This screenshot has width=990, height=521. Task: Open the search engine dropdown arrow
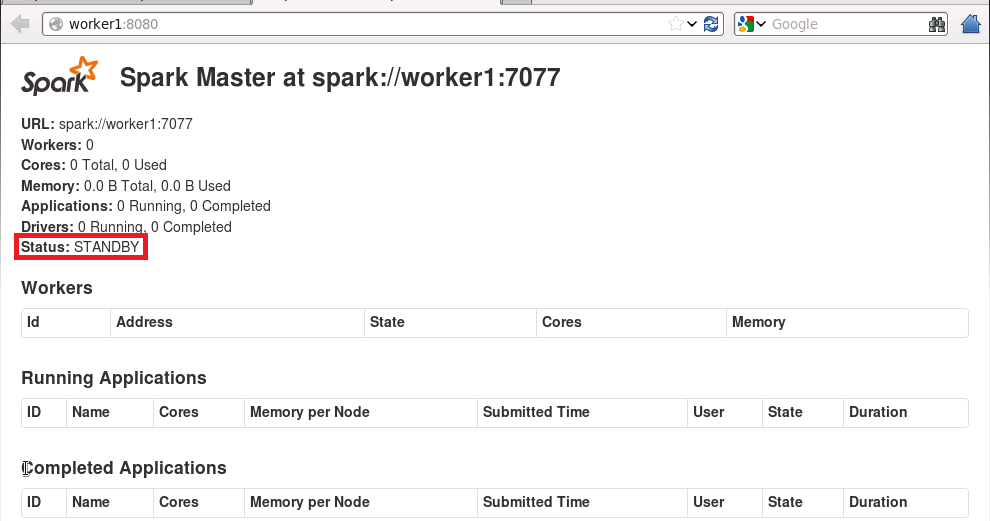[761, 24]
